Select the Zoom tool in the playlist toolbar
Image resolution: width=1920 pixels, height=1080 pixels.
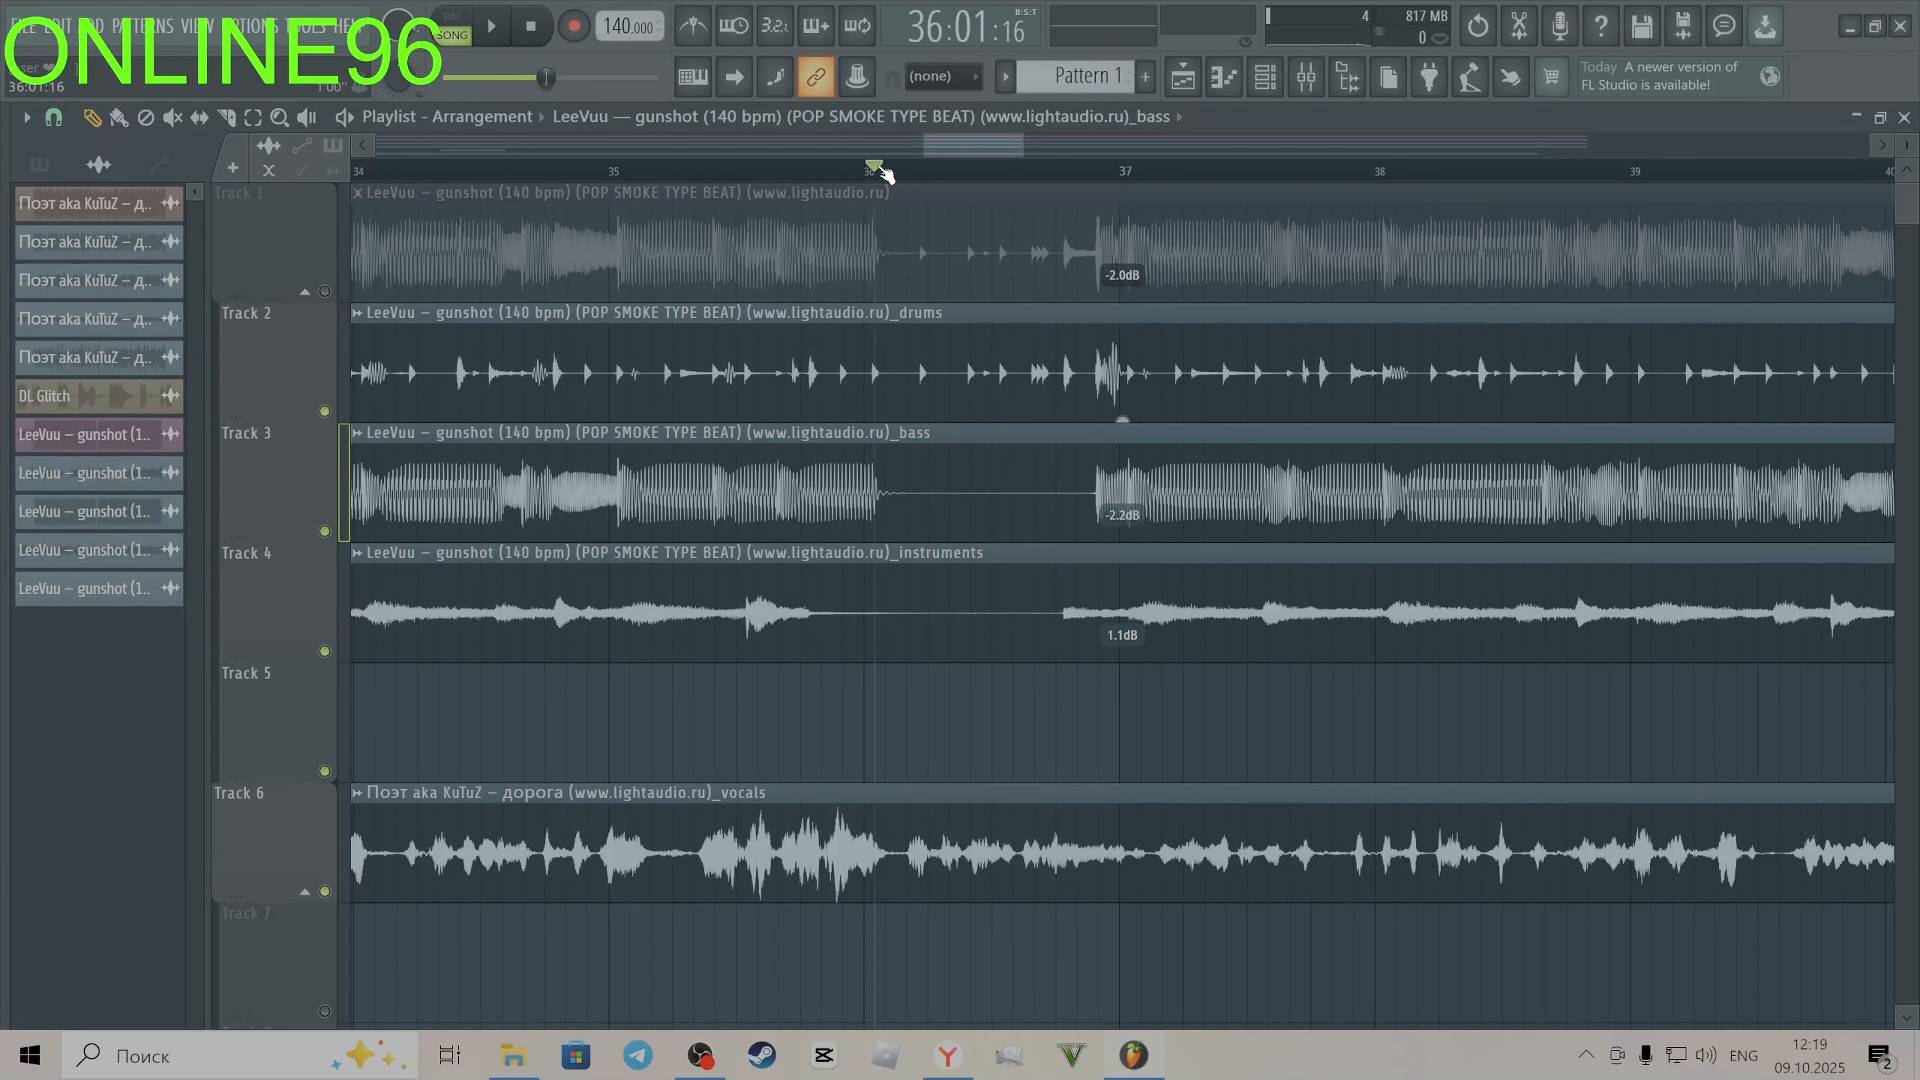tap(280, 117)
